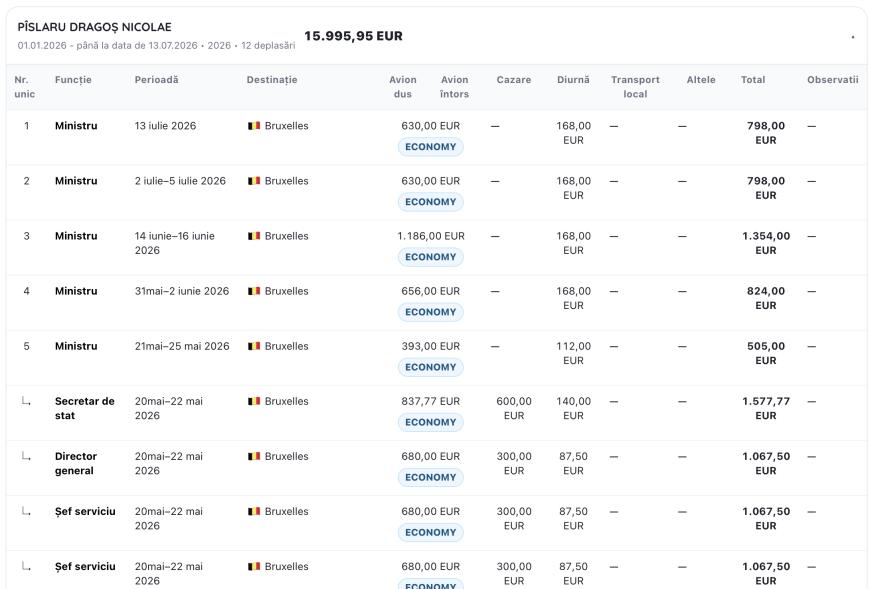Click the Diurnă value 112,00 EUR
Screen dimensions: 870x589
click(573, 353)
